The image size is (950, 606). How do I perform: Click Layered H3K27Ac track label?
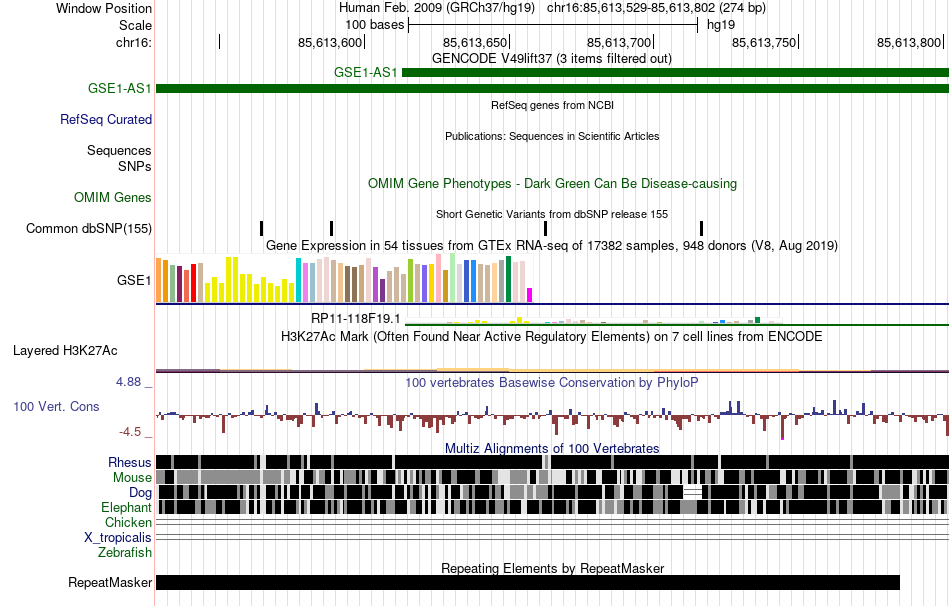65,350
